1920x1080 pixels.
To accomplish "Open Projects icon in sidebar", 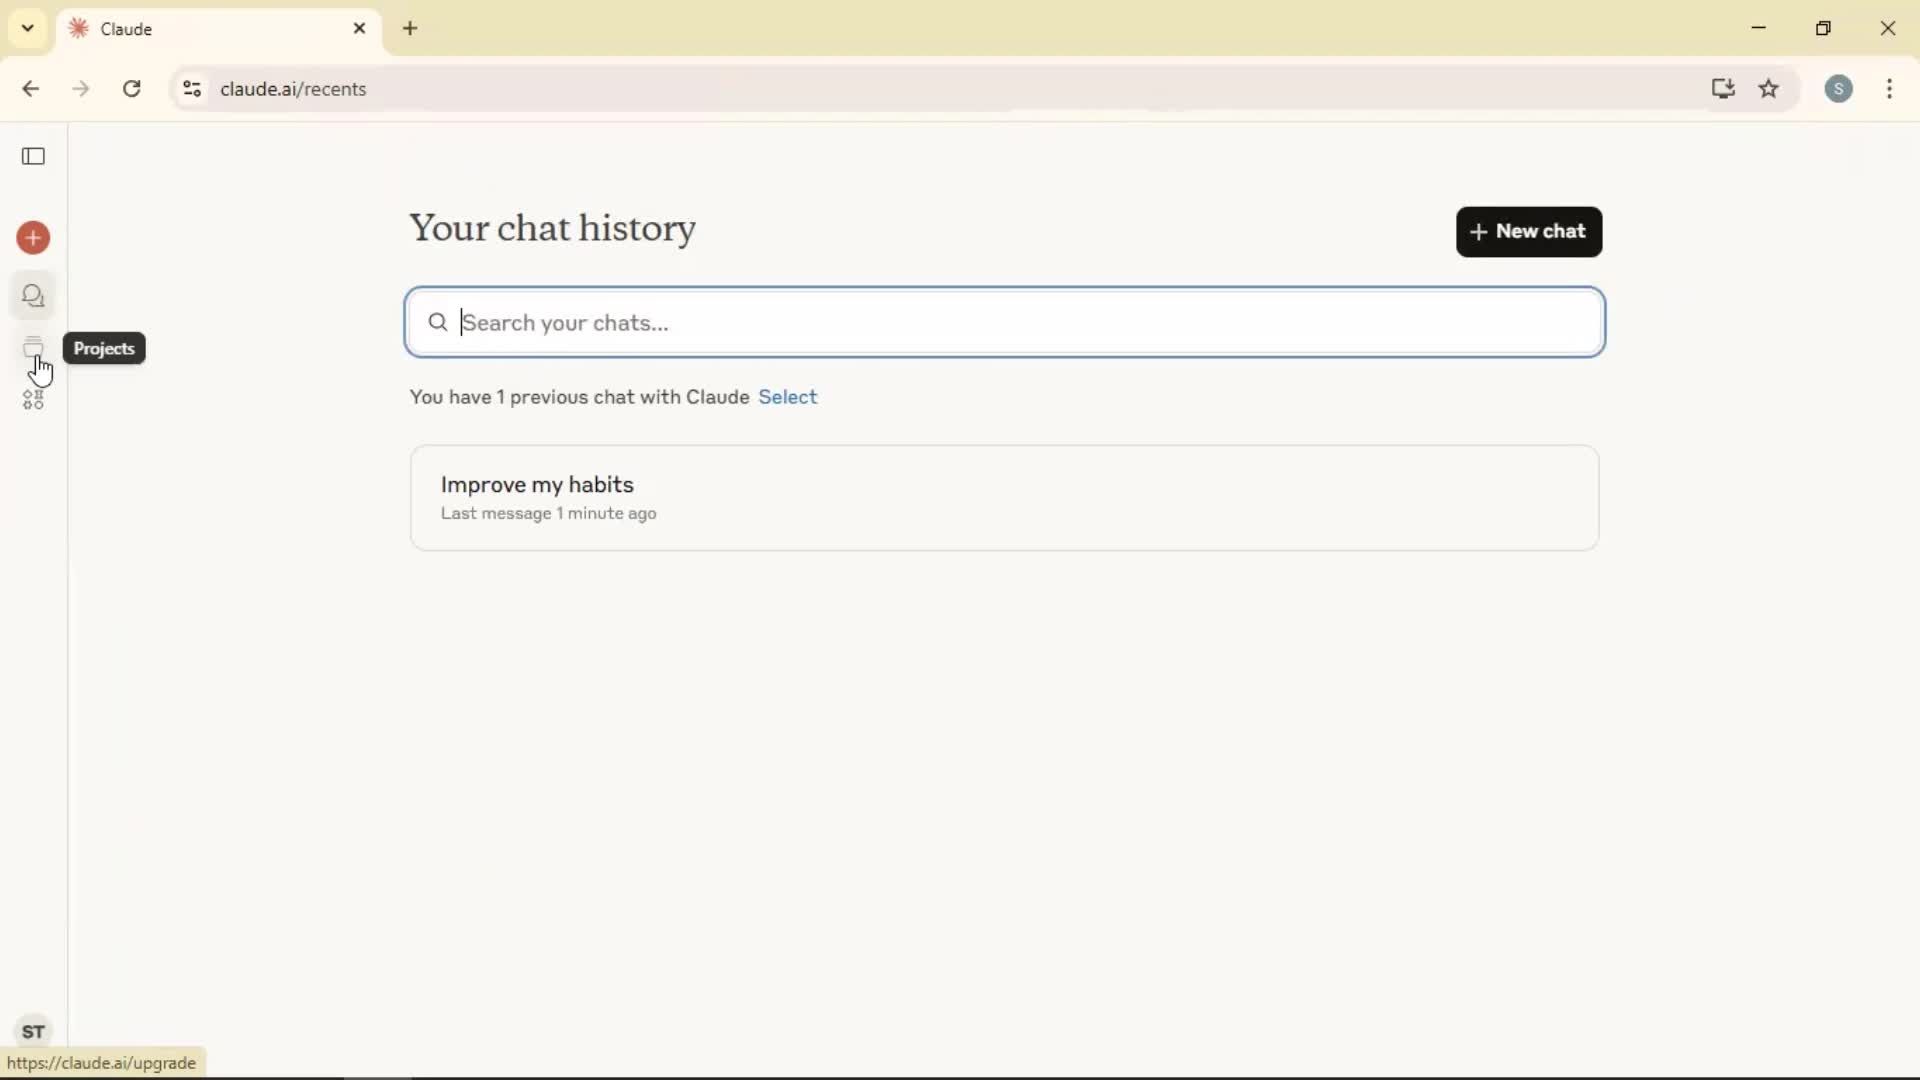I will coord(33,348).
